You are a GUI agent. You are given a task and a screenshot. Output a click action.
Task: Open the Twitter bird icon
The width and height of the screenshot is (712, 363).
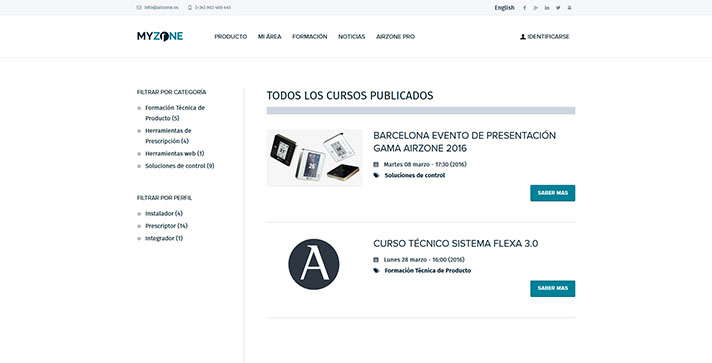click(558, 8)
